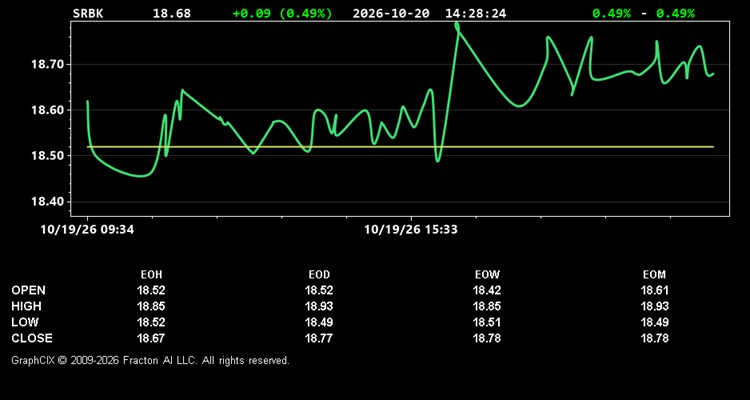
Task: Select the EOD LOW value 18.49
Action: click(319, 322)
